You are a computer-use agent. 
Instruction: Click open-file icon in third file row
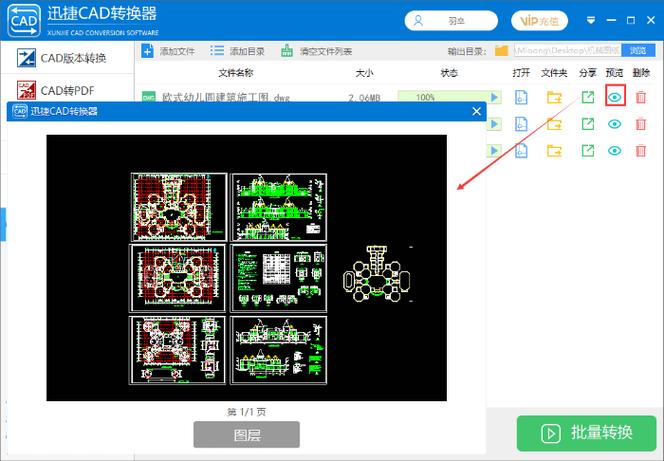point(521,151)
